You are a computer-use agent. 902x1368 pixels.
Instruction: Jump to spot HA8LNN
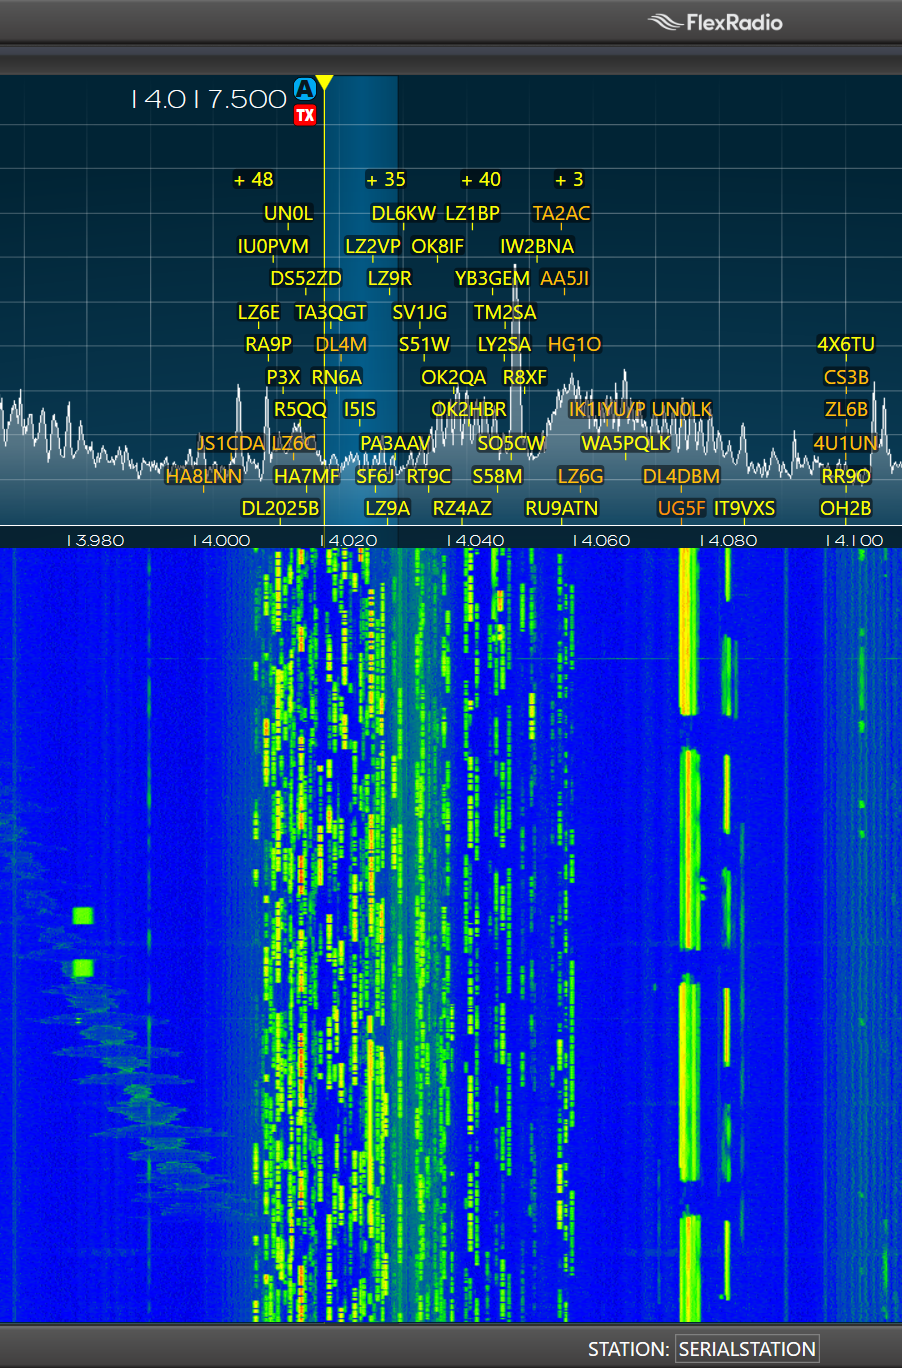[x=204, y=476]
